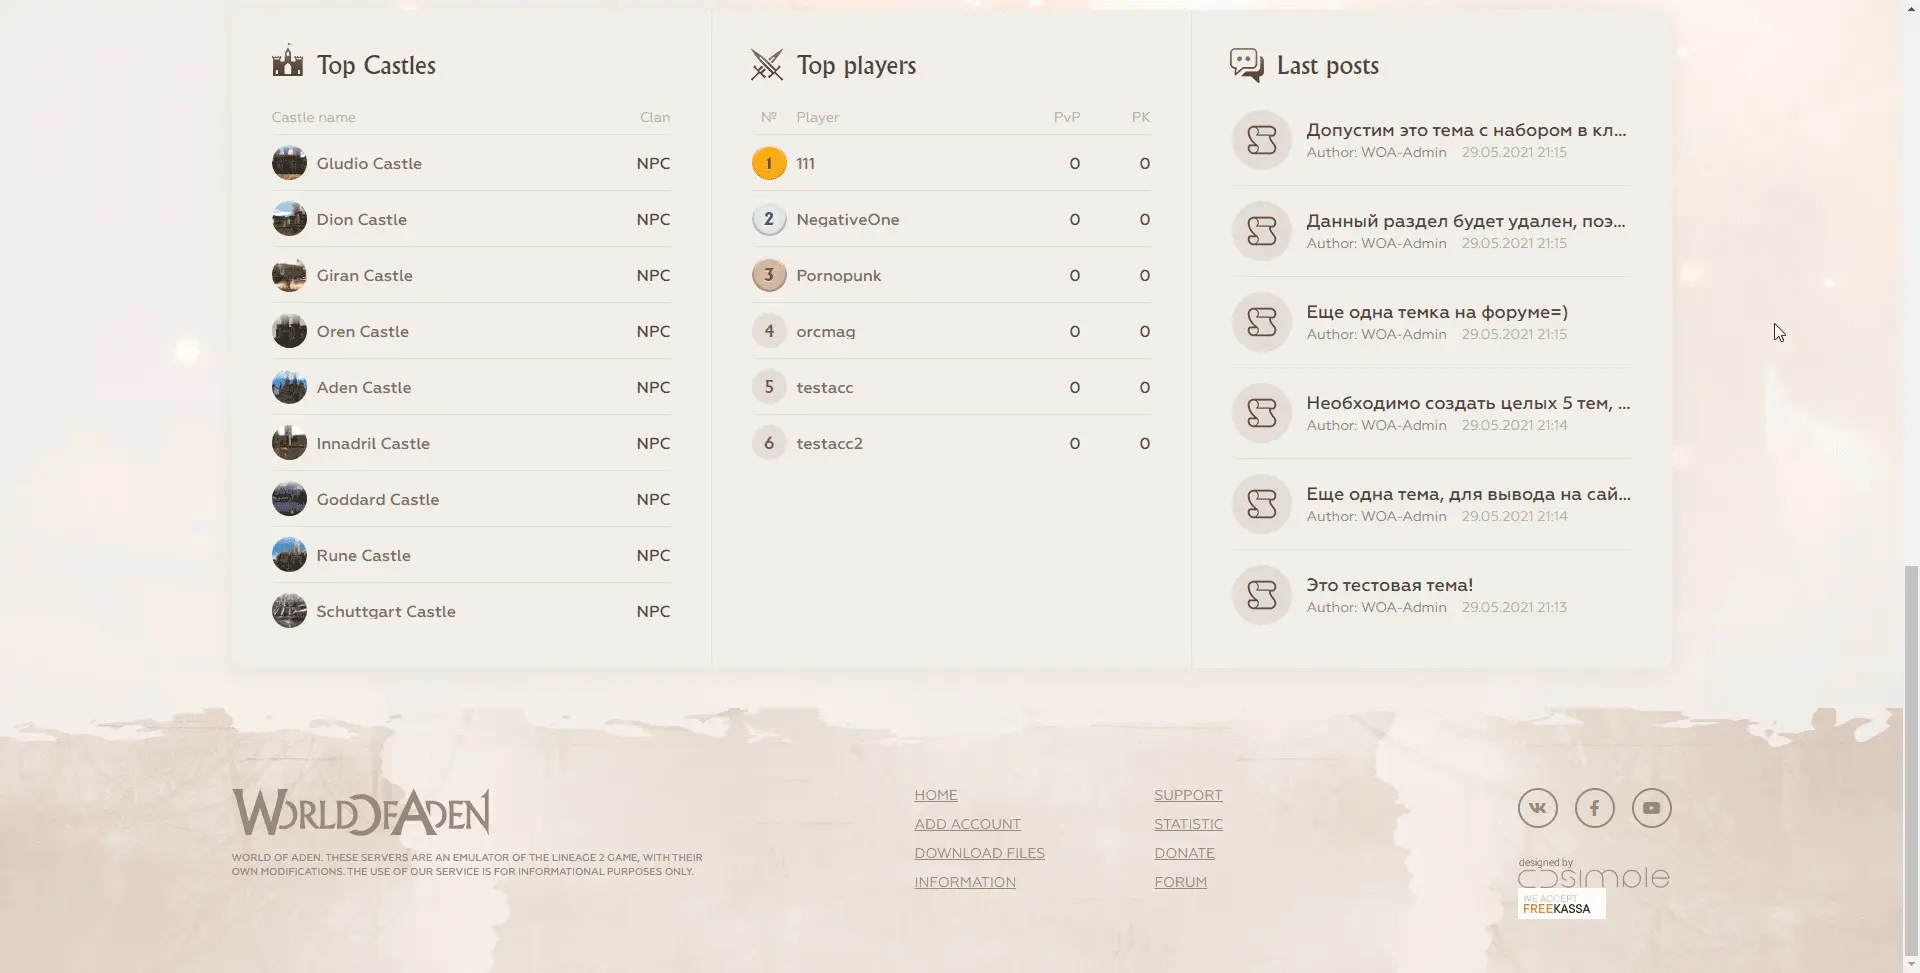This screenshot has height=973, width=1920.
Task: Click the forum icon beside "Это тестовая тема!"
Action: tap(1261, 595)
